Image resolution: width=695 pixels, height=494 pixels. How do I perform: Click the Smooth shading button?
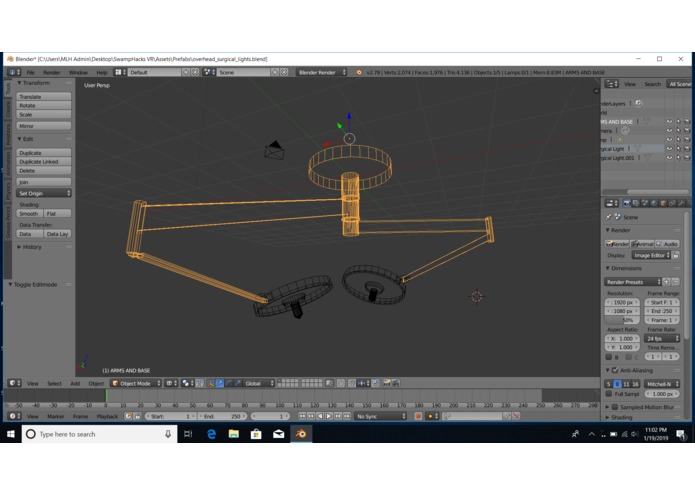tap(29, 214)
